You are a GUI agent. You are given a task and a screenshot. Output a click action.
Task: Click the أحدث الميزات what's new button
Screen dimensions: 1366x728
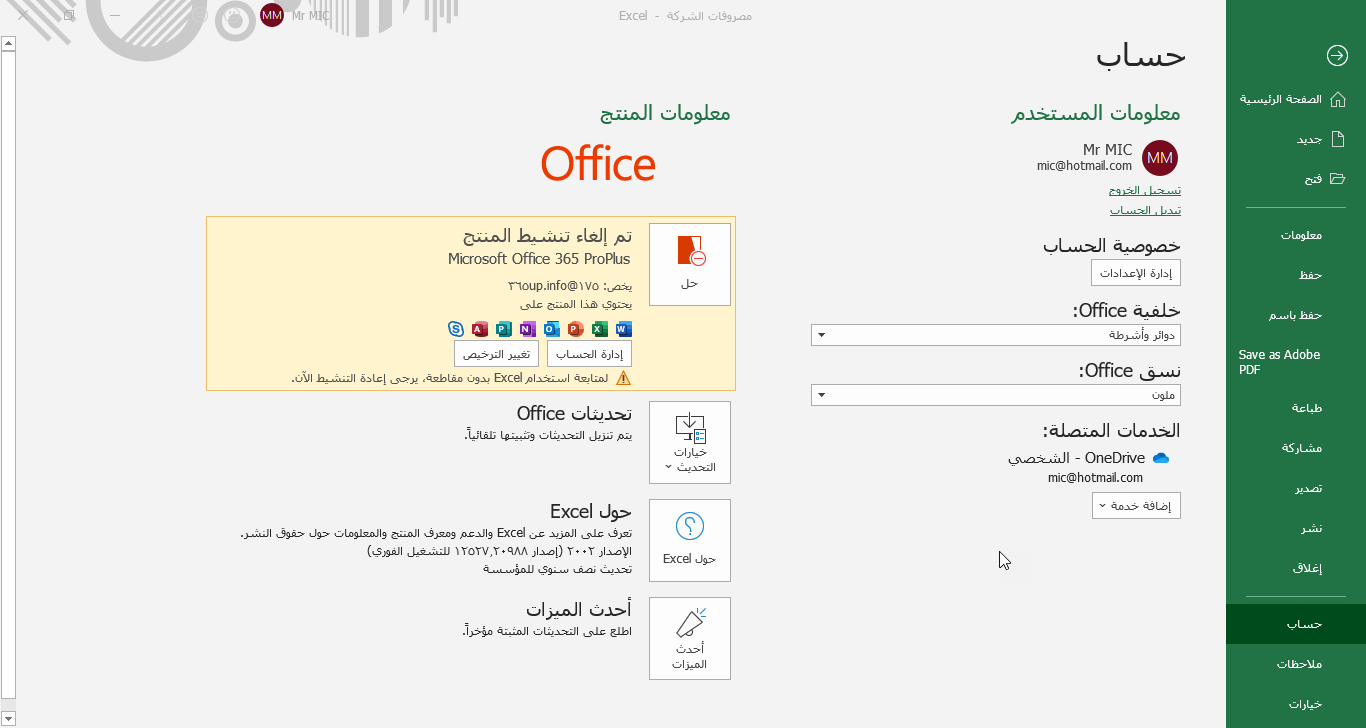[x=690, y=638]
